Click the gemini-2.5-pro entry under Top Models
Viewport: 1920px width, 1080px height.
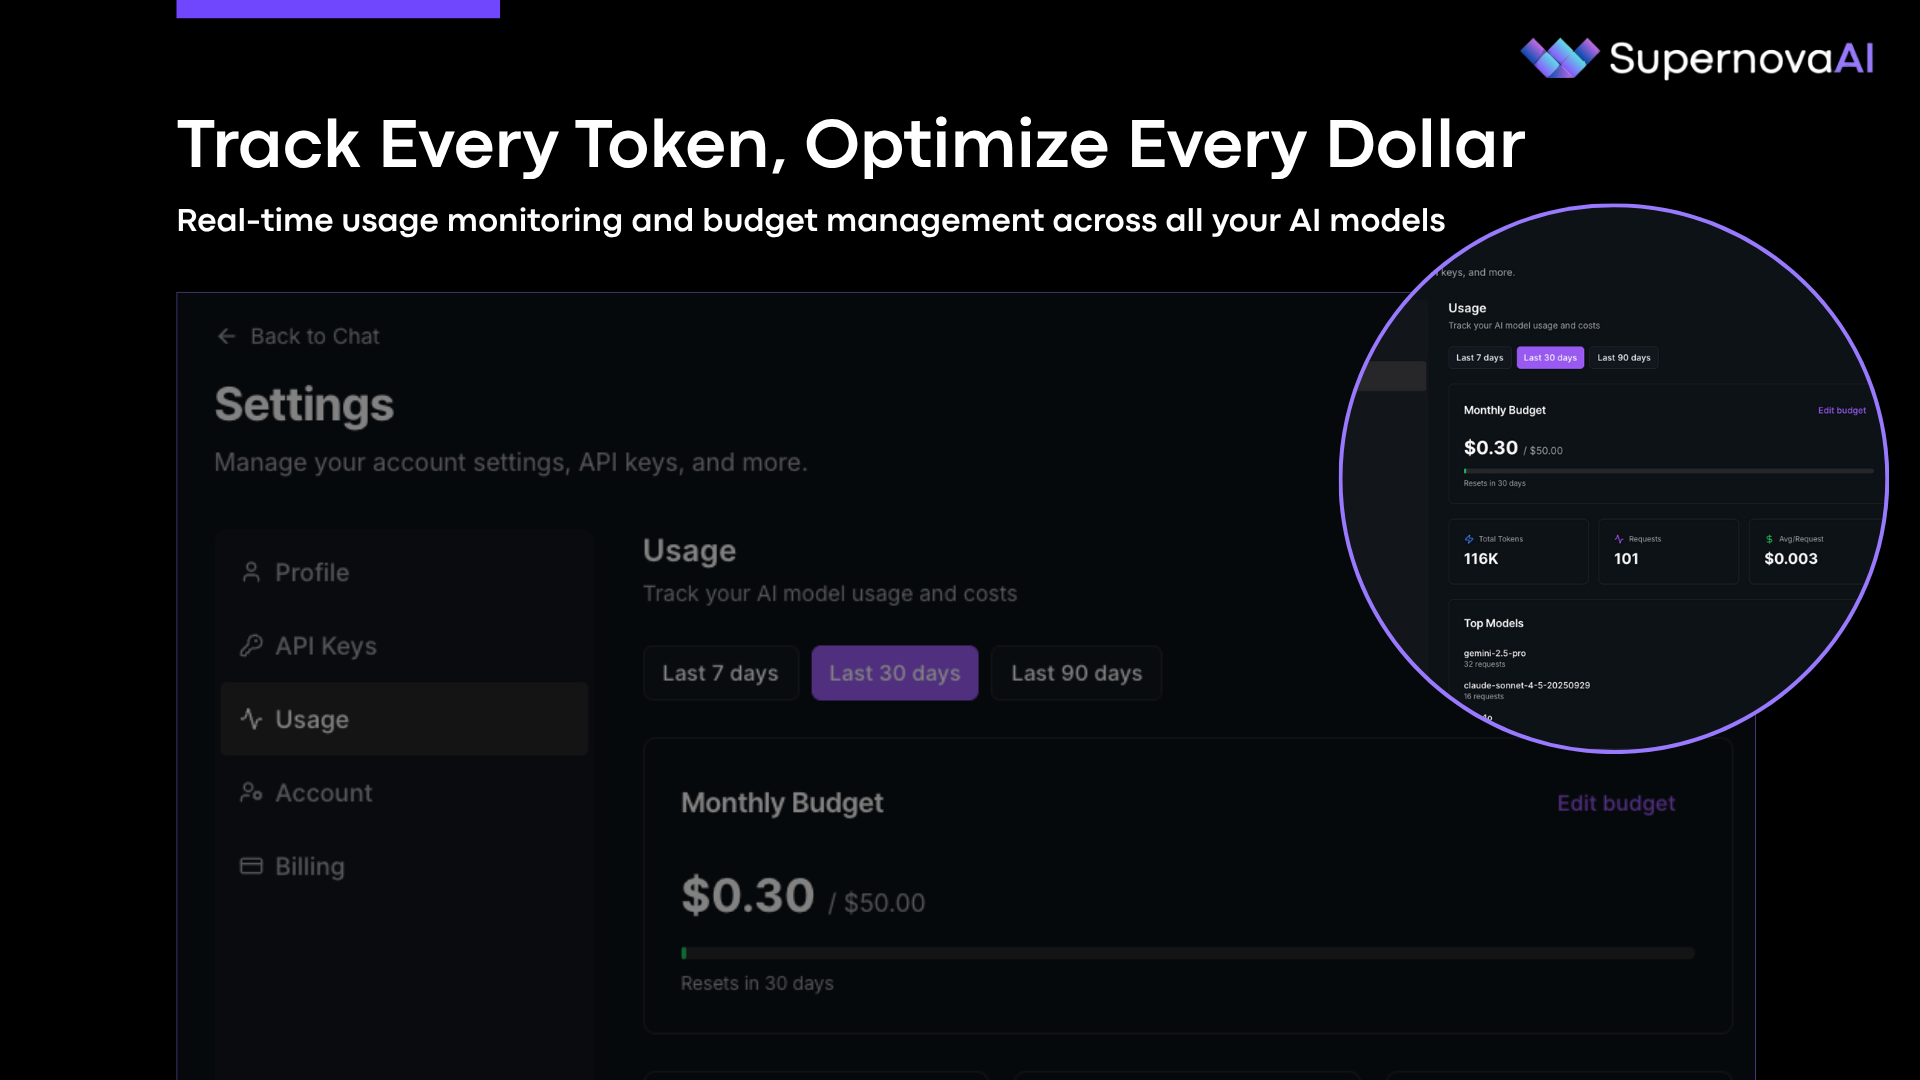pyautogui.click(x=1494, y=654)
